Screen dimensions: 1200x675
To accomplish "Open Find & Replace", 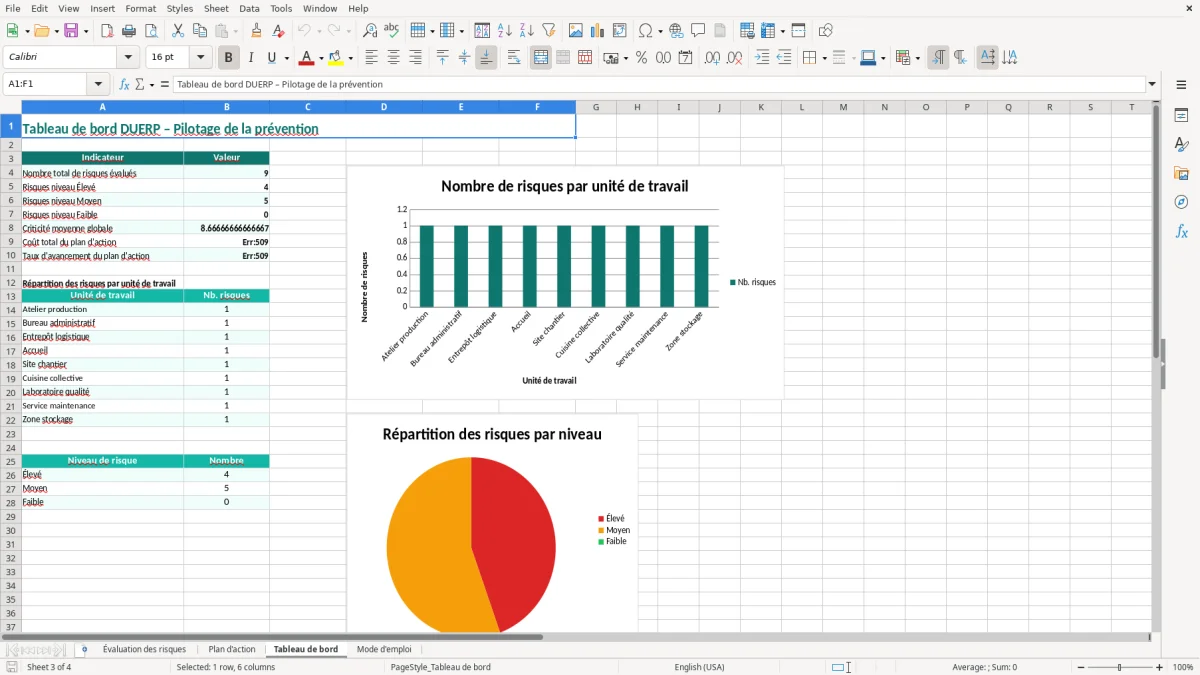I will (370, 31).
